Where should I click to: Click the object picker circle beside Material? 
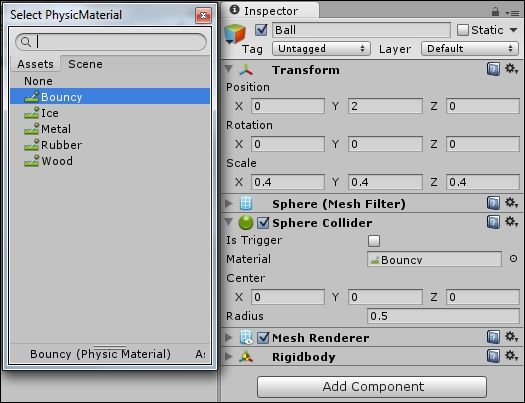click(513, 259)
